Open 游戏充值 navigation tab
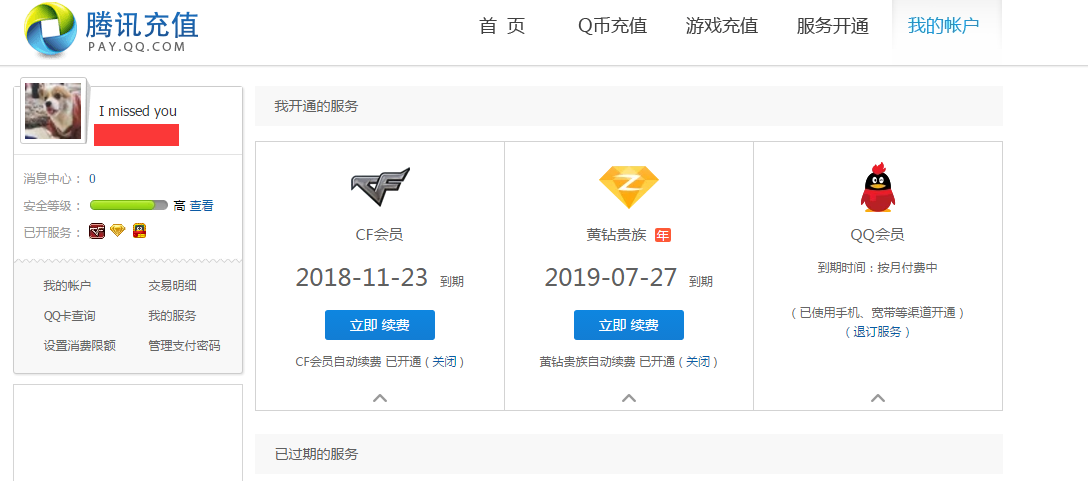The width and height of the screenshot is (1088, 481). pos(722,26)
